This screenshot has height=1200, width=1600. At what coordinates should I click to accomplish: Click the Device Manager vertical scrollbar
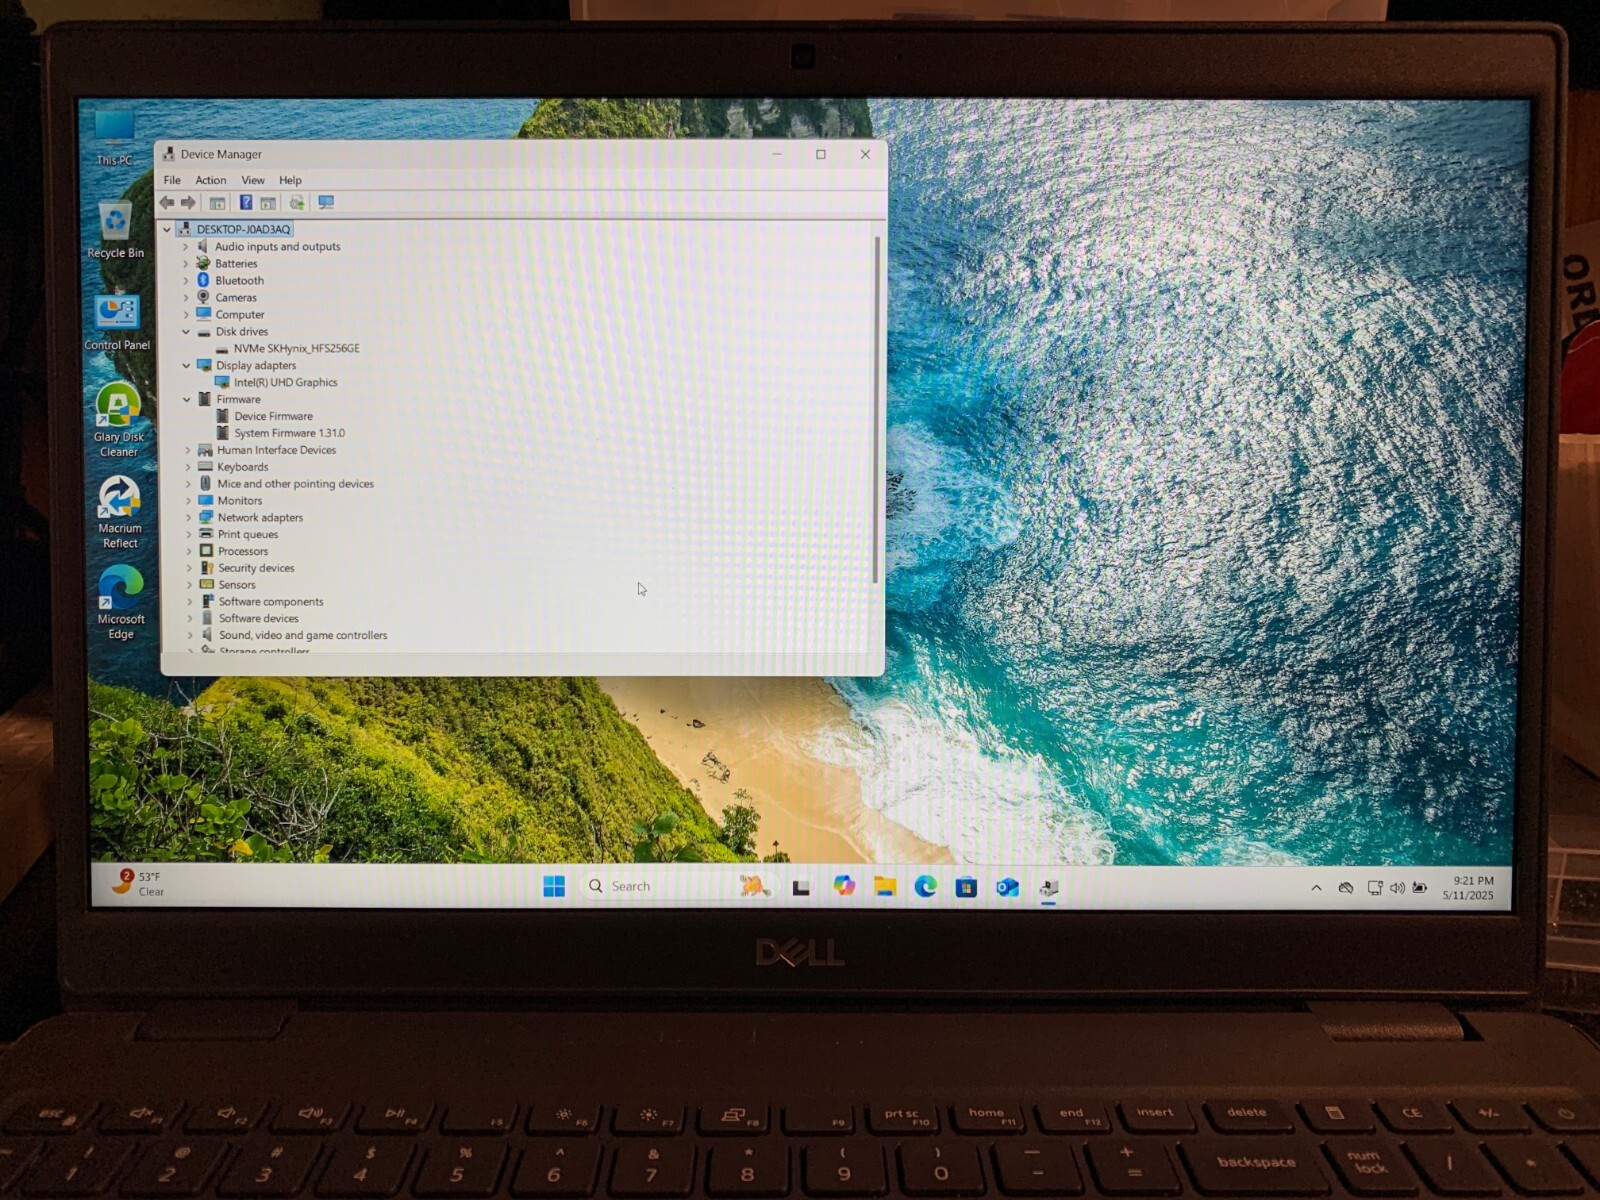click(876, 410)
